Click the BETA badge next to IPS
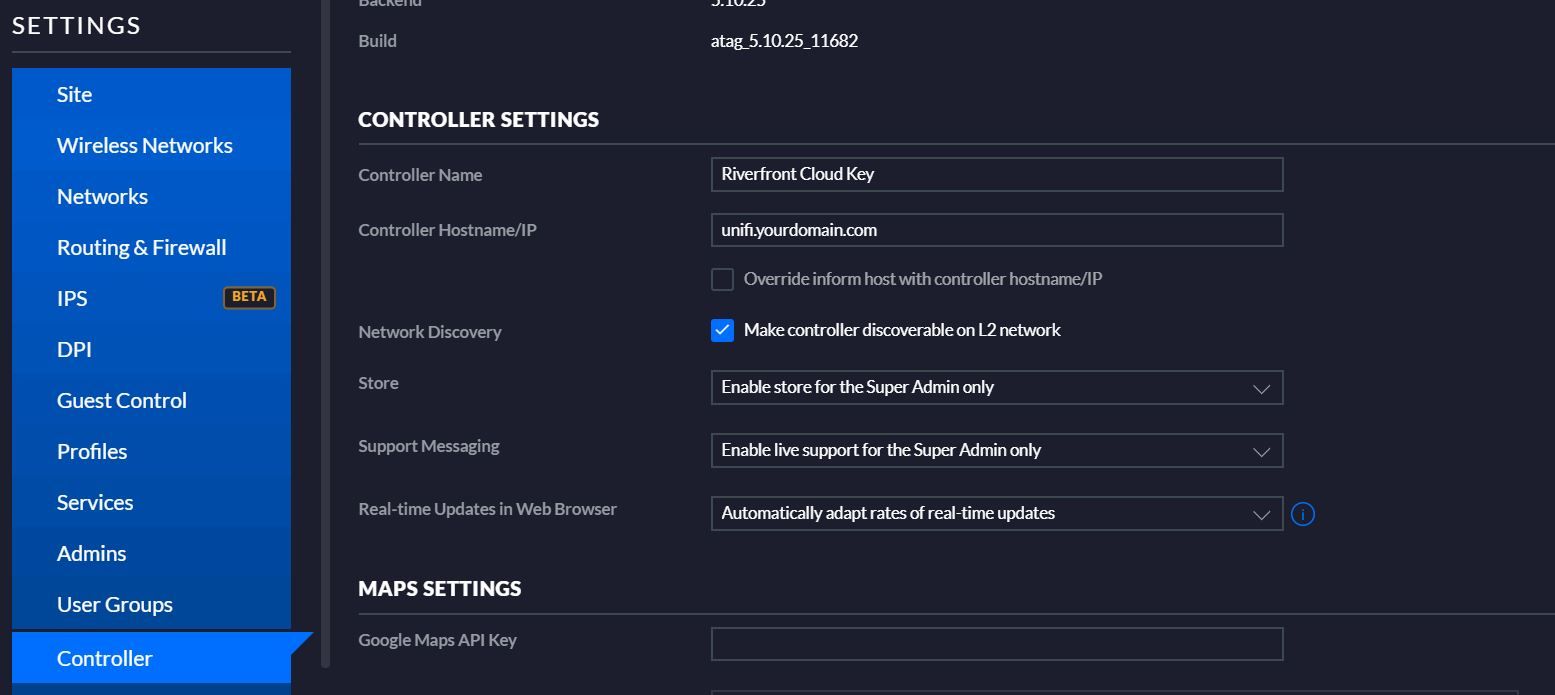 pyautogui.click(x=249, y=297)
